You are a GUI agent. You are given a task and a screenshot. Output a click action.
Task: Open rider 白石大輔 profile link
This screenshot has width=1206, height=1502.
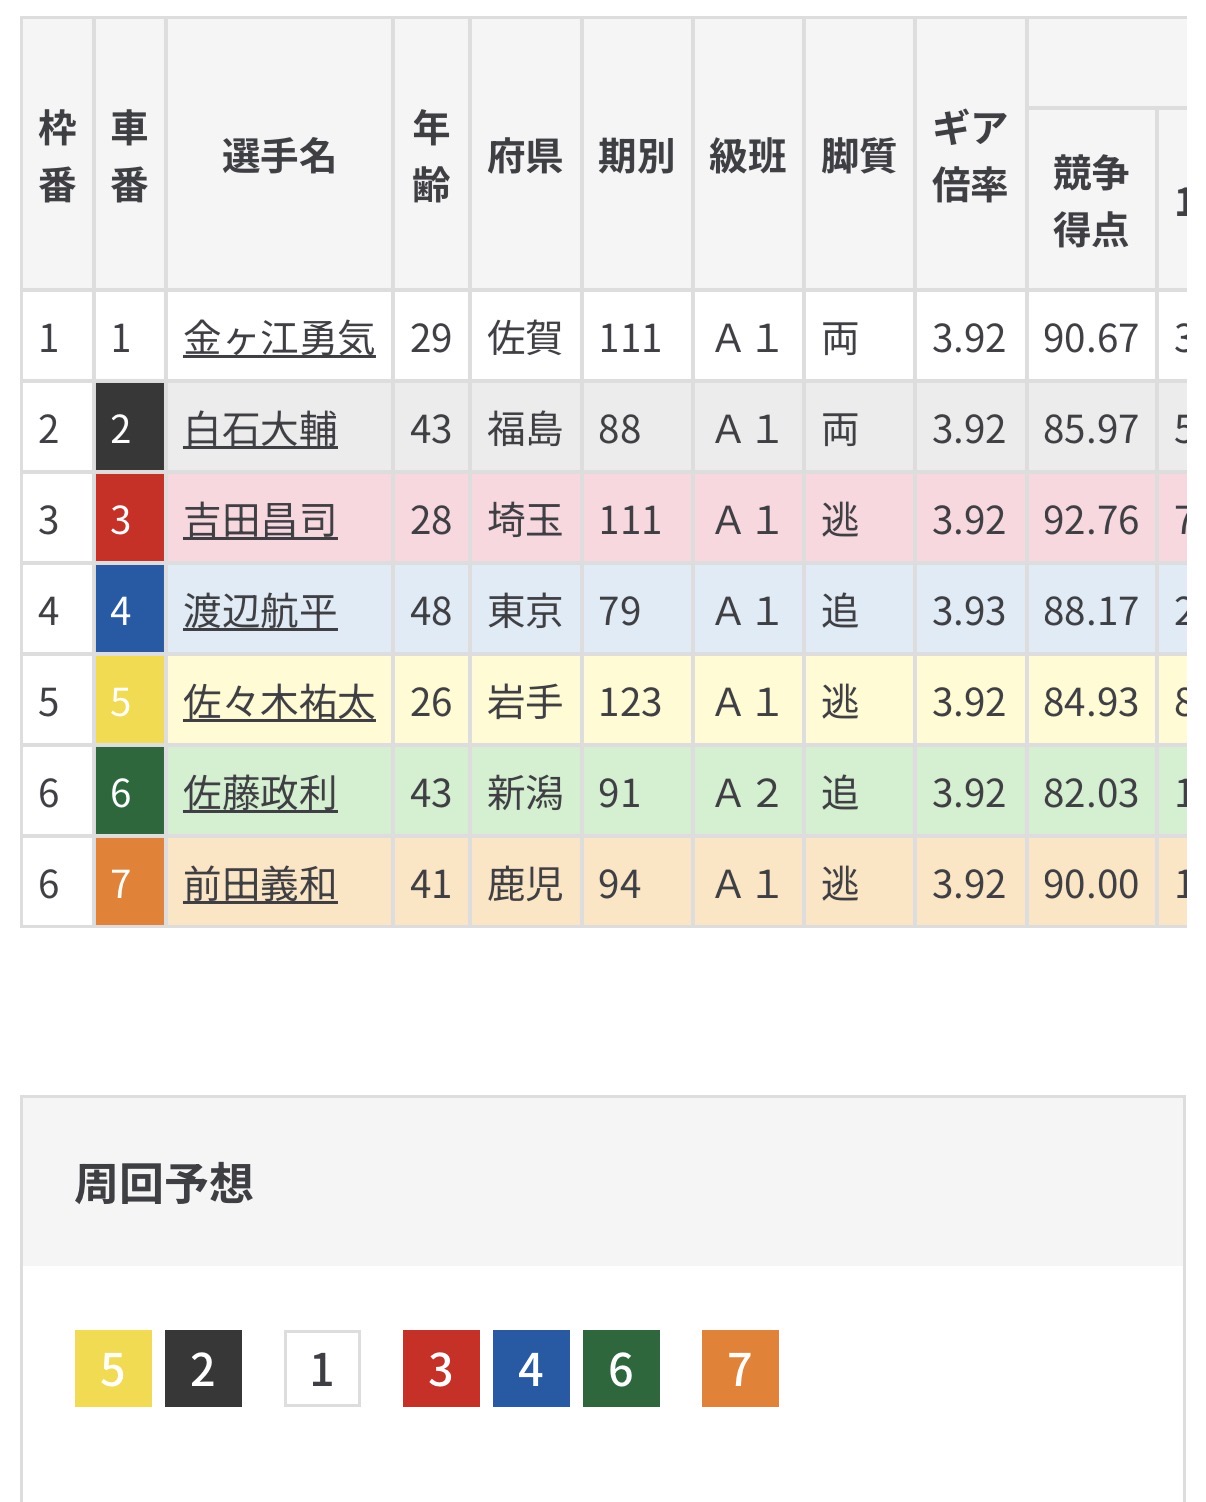(x=260, y=430)
